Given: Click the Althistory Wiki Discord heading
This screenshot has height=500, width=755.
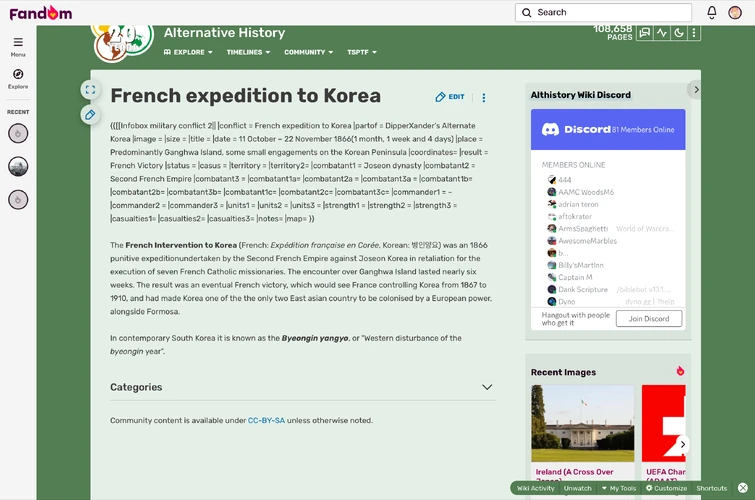Looking at the screenshot, I should coord(580,95).
